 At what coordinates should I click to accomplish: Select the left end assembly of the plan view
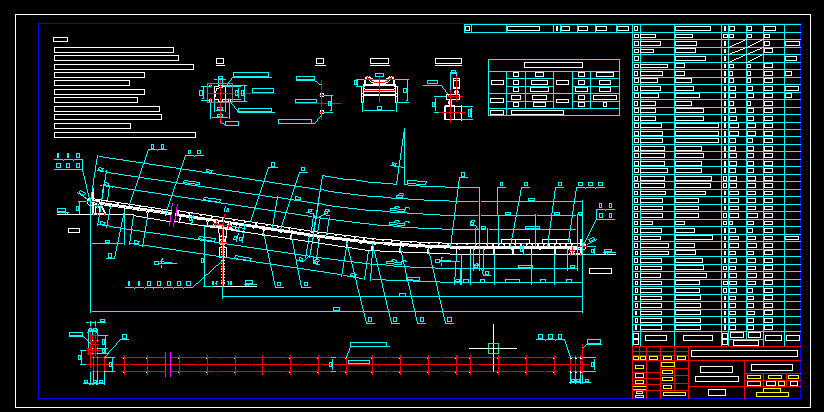pos(94,352)
